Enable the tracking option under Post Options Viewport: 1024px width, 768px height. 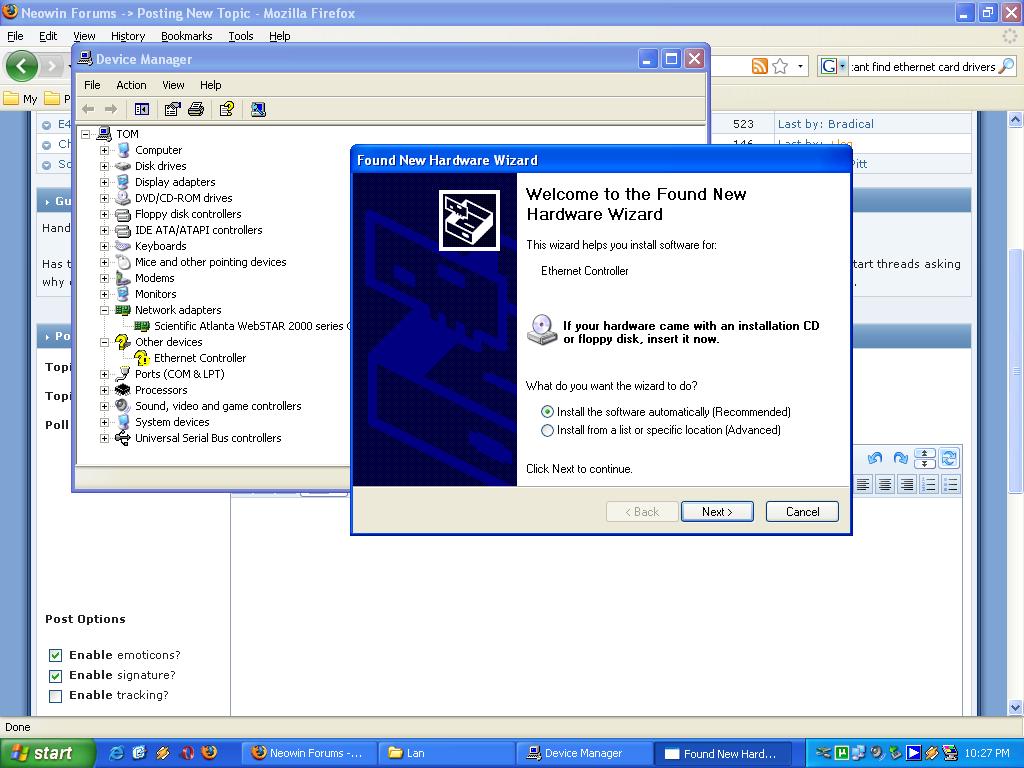point(56,695)
